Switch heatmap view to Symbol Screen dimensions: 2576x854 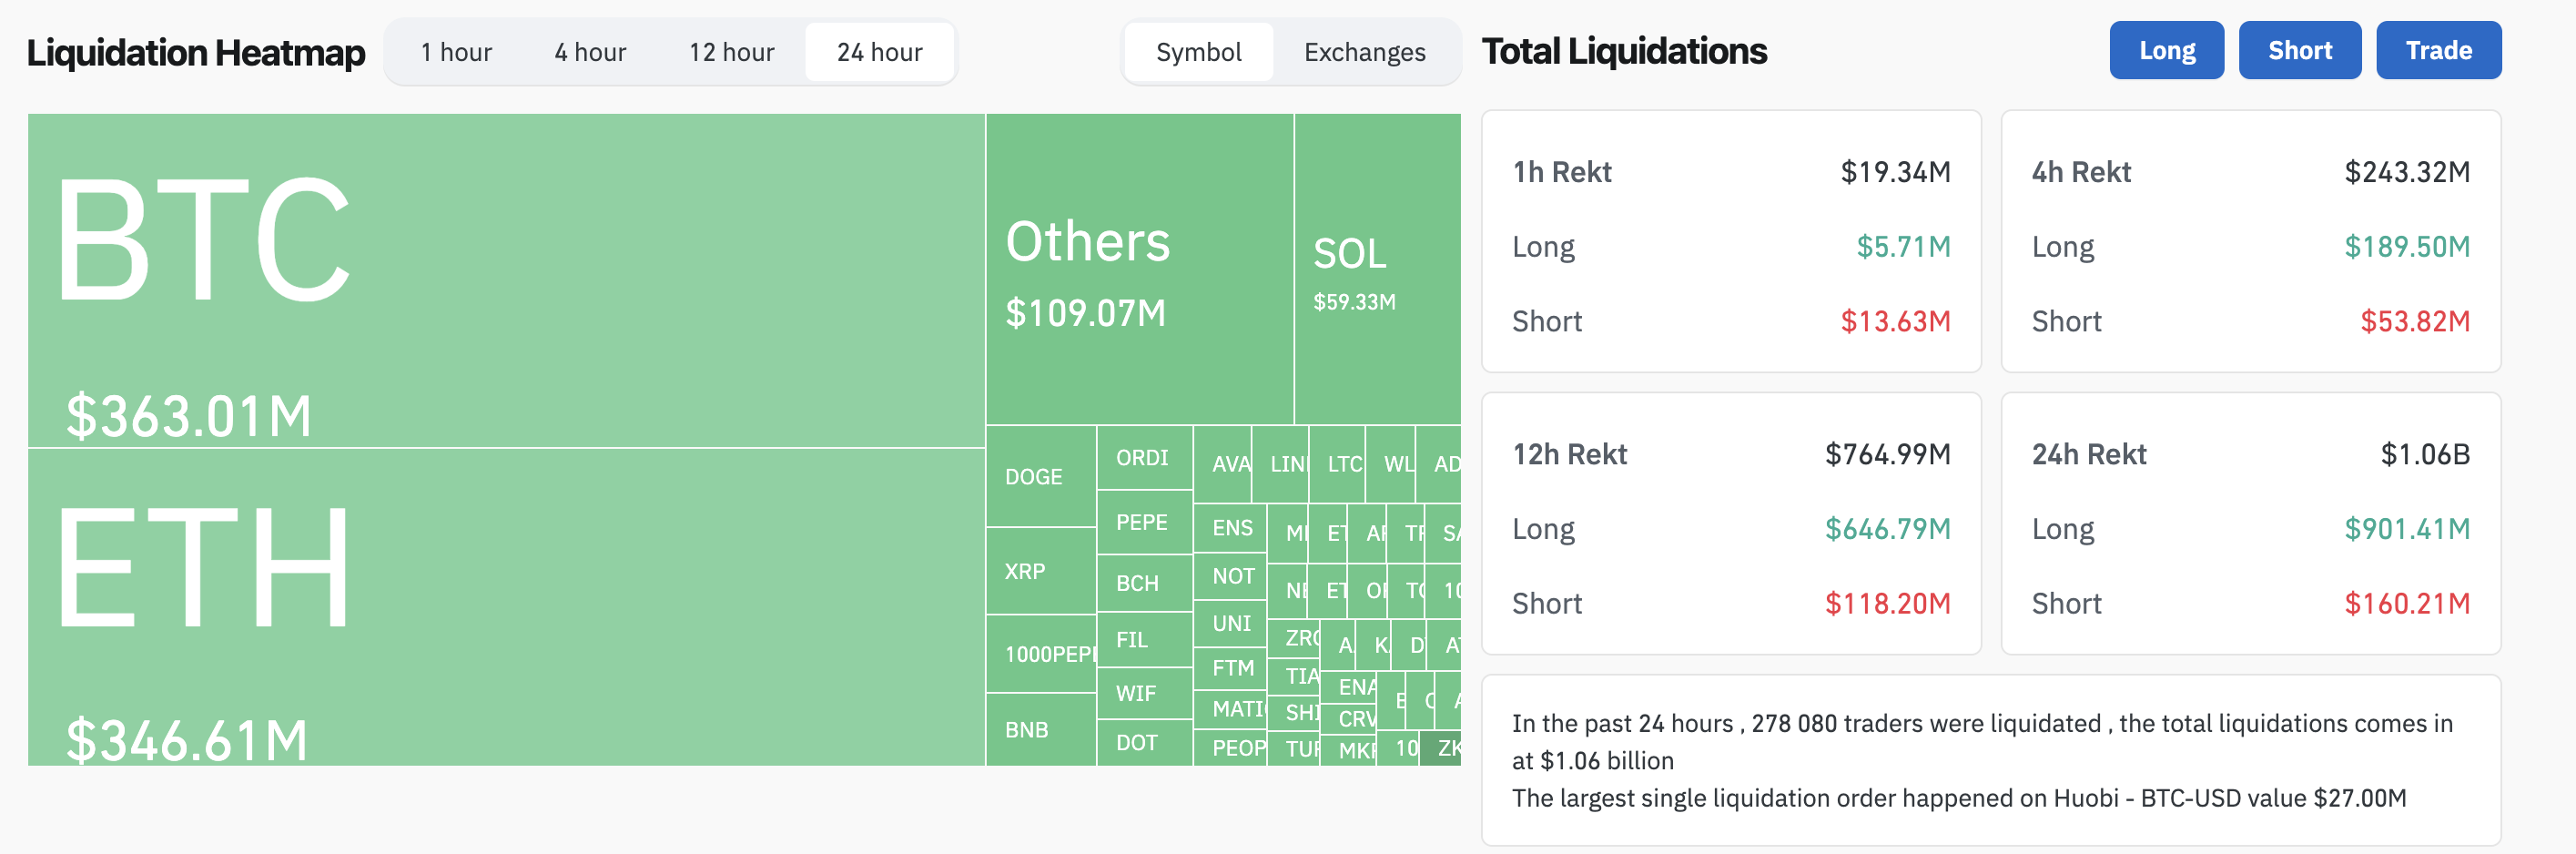[1198, 52]
